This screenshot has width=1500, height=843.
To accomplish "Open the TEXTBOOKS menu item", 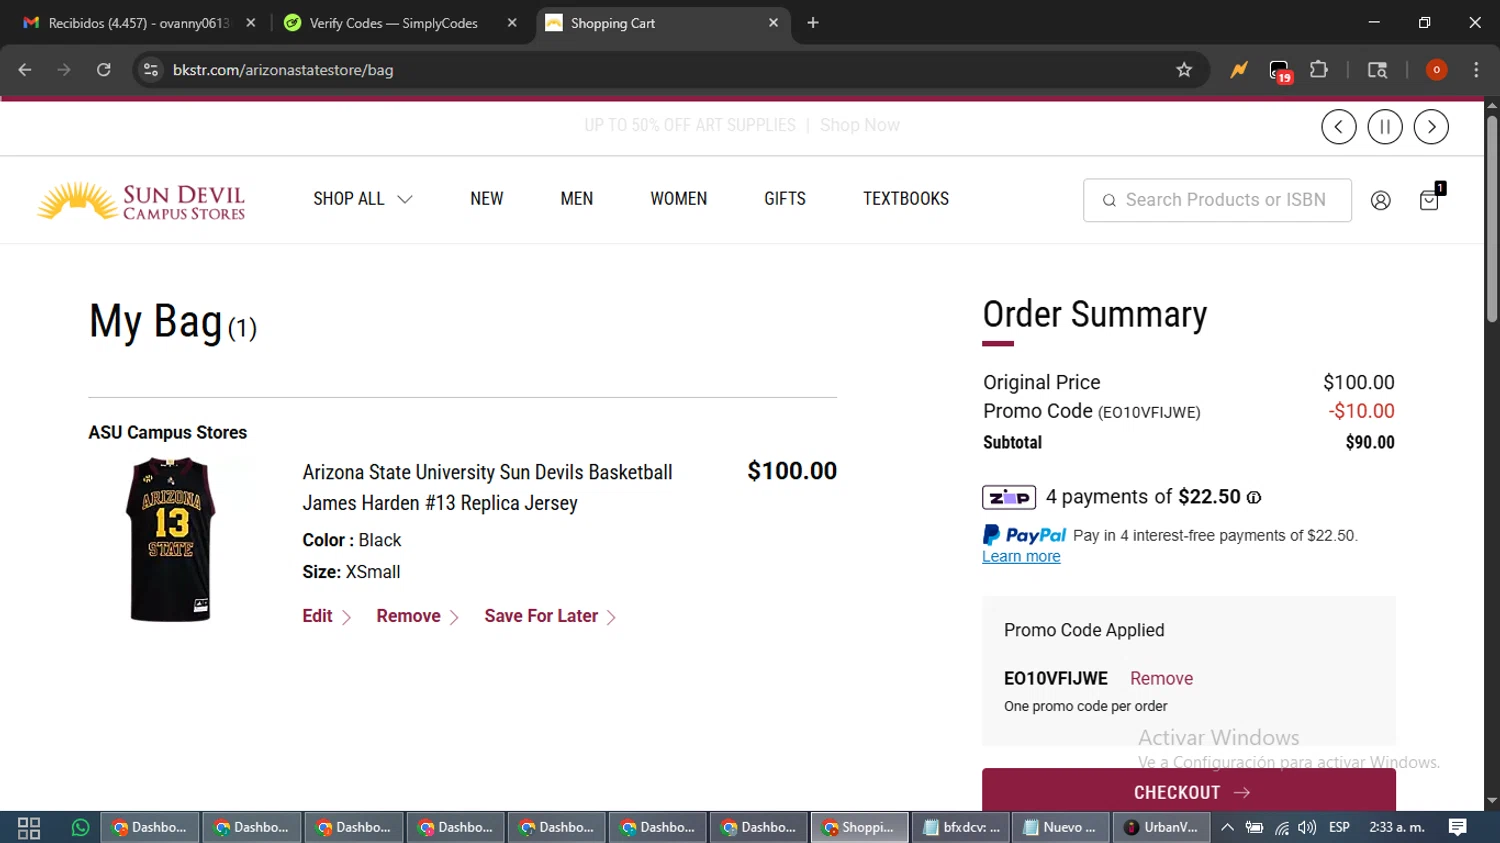I will click(x=906, y=199).
